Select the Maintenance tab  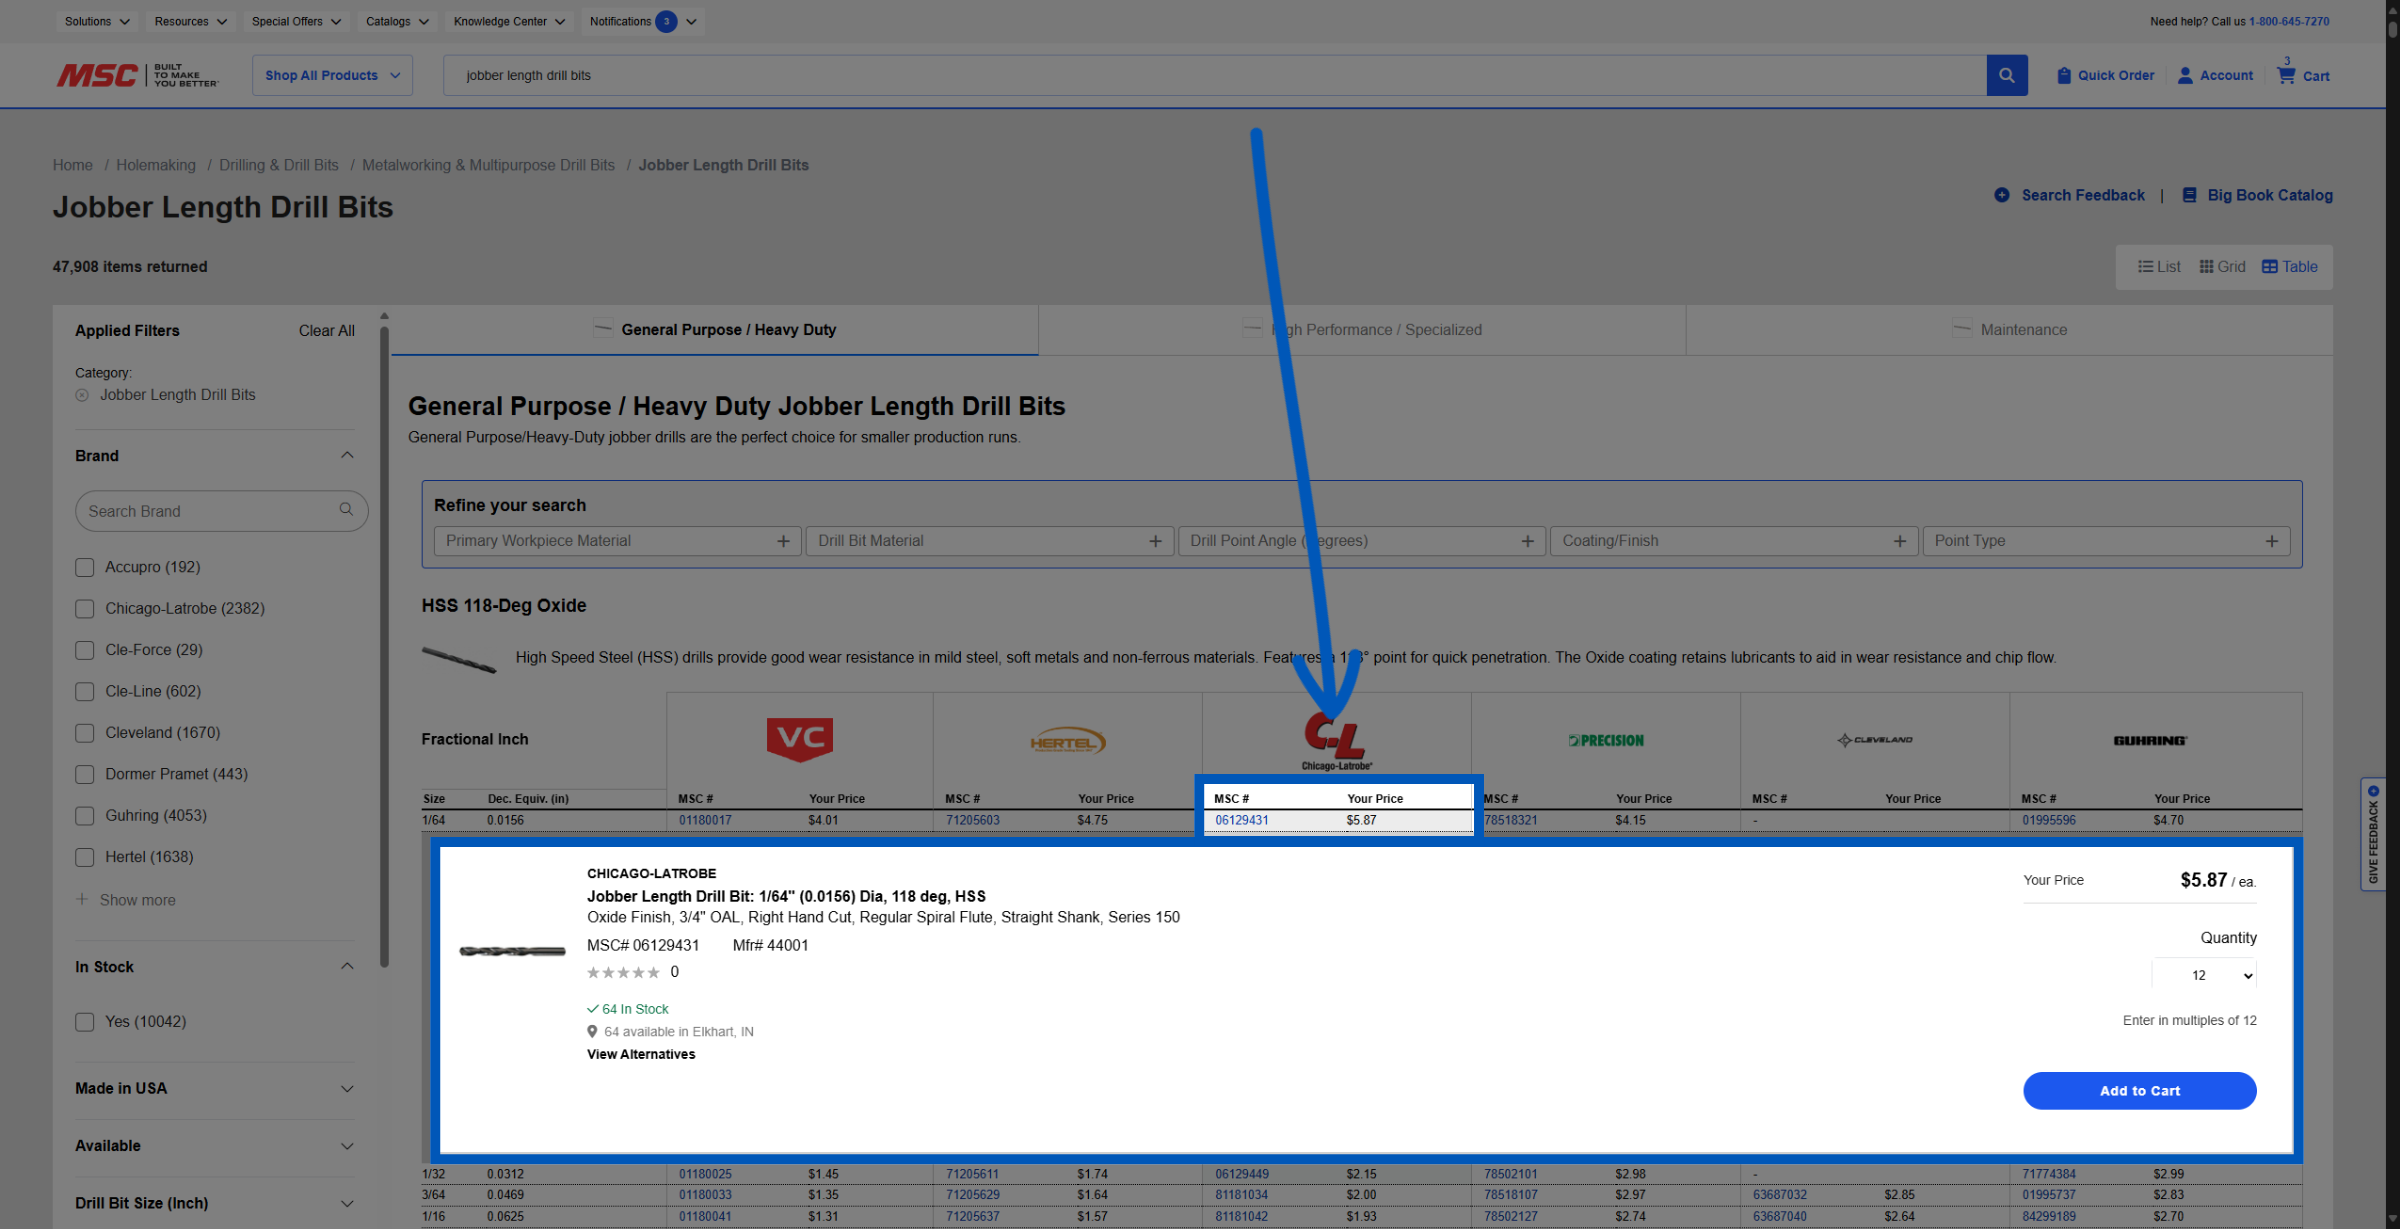pyautogui.click(x=2010, y=330)
